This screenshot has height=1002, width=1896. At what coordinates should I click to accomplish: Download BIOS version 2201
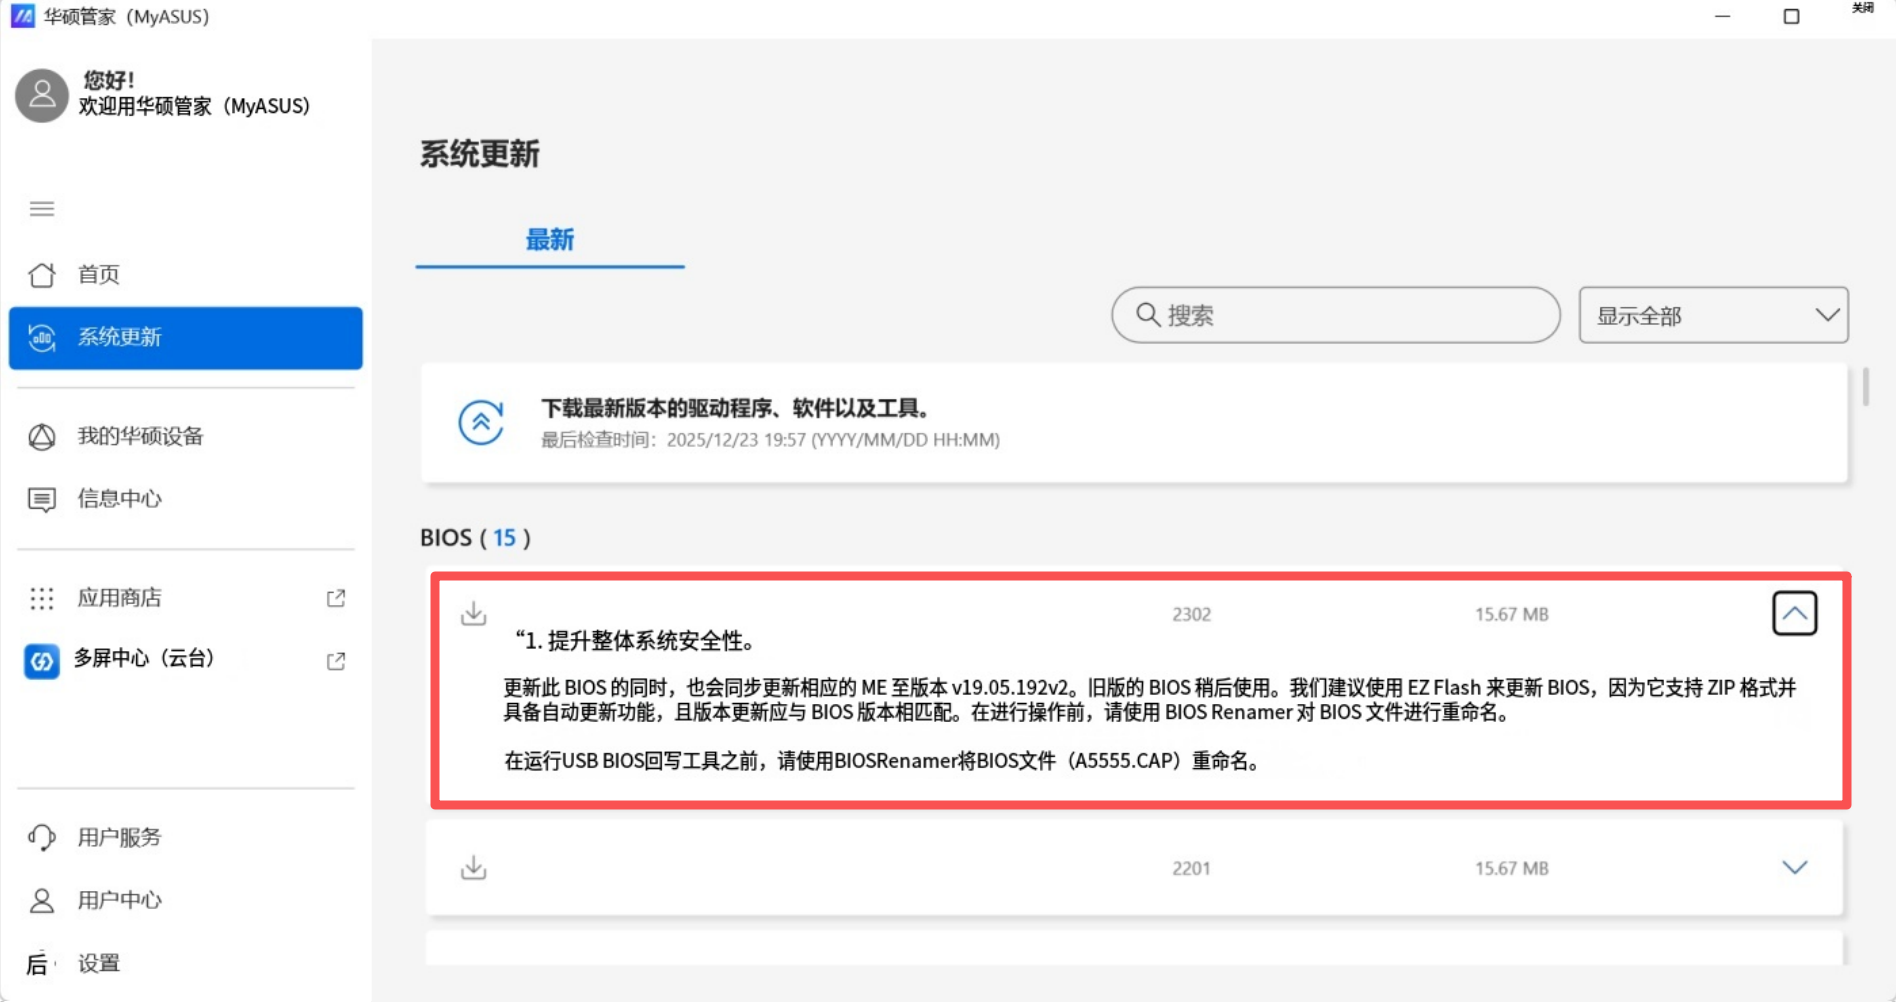[x=474, y=867]
